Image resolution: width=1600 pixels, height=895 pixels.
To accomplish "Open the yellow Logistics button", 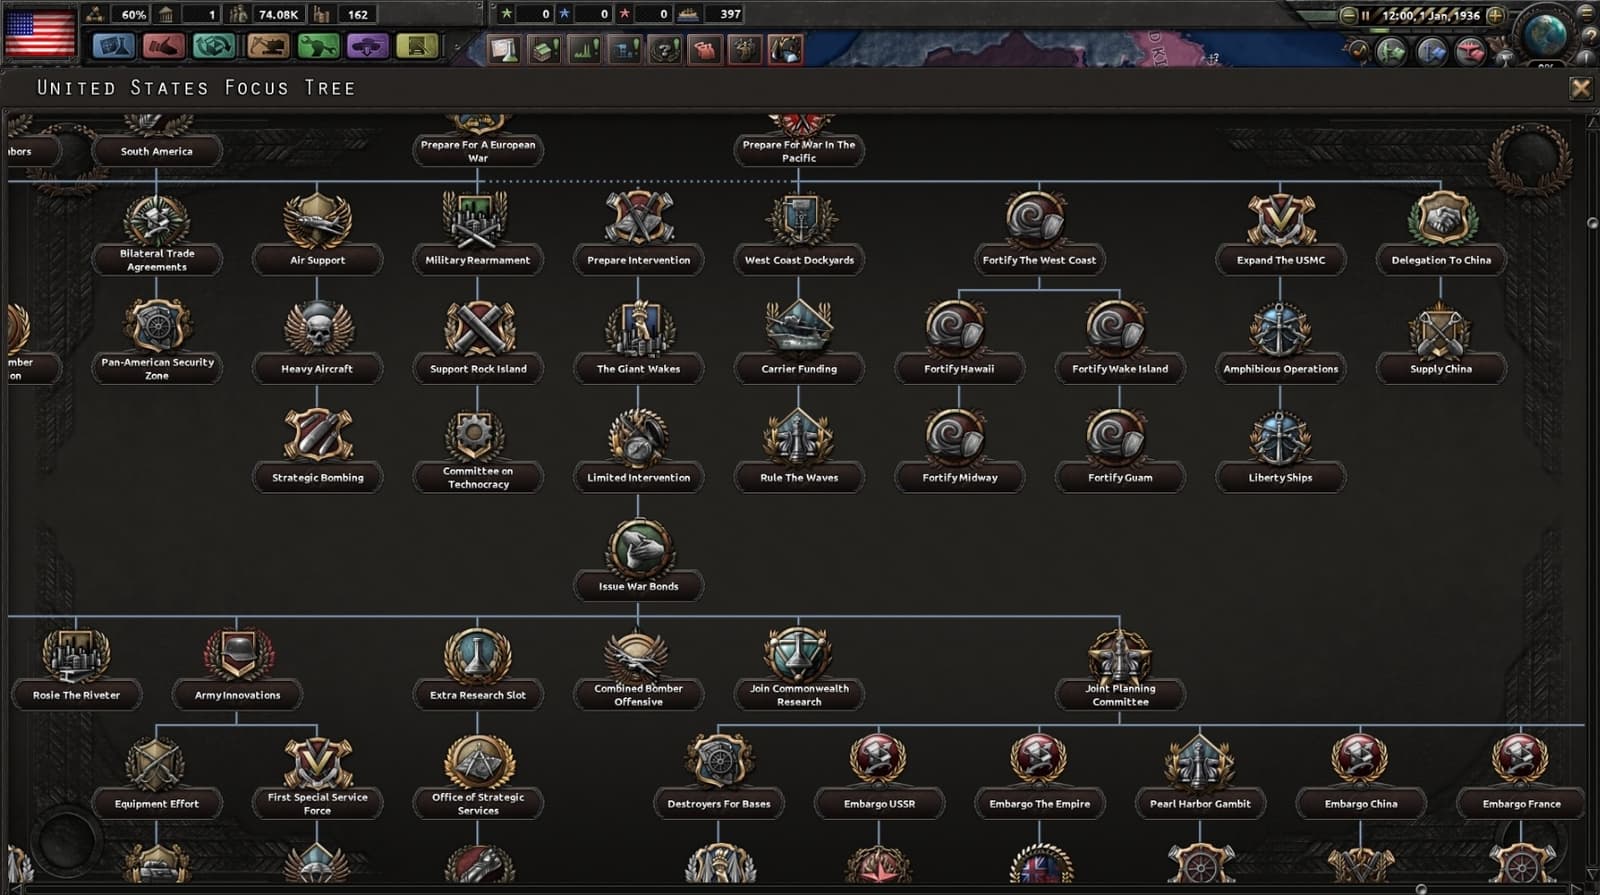I will point(418,46).
